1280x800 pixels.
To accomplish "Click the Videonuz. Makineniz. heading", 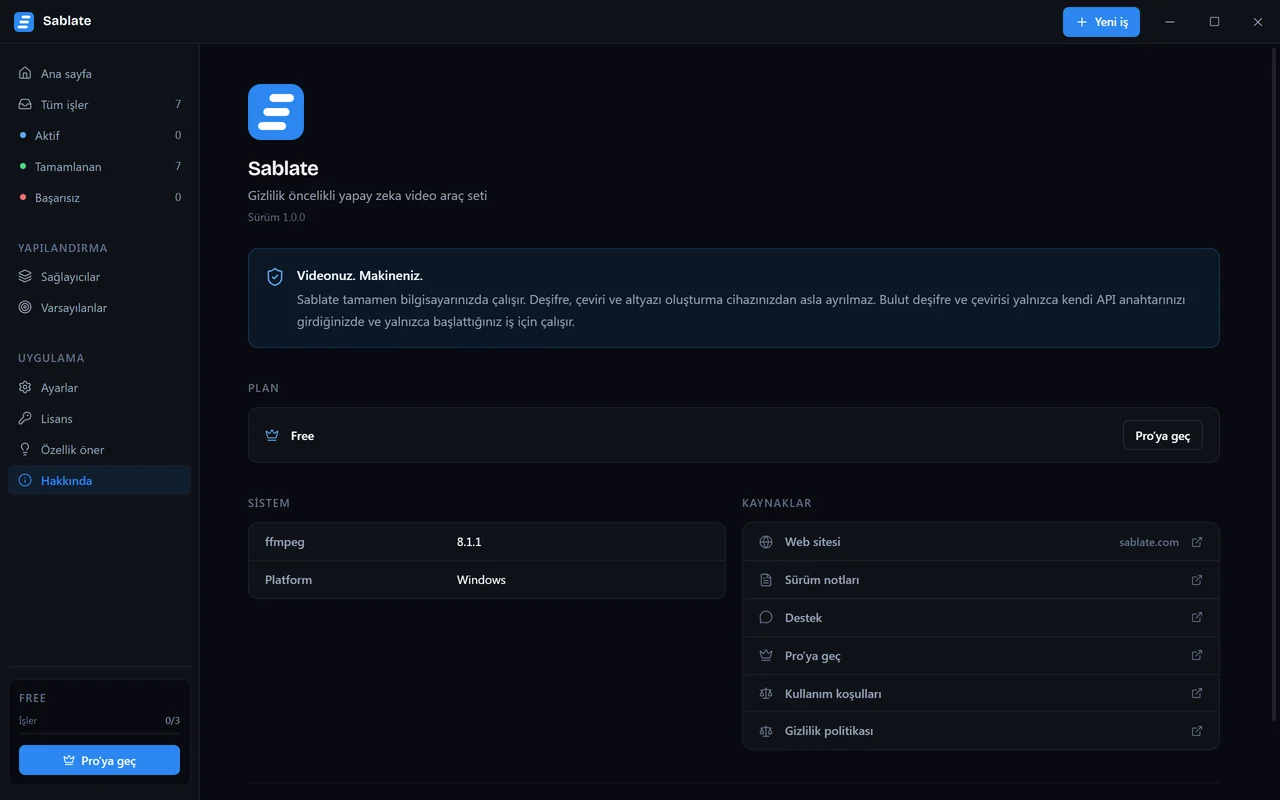I will tap(360, 276).
